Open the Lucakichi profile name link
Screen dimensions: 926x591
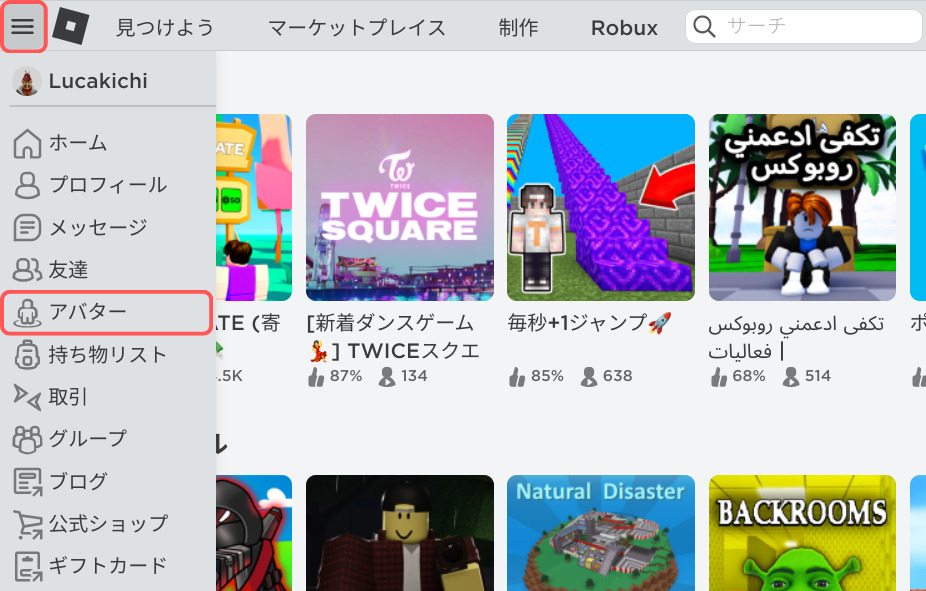point(98,81)
